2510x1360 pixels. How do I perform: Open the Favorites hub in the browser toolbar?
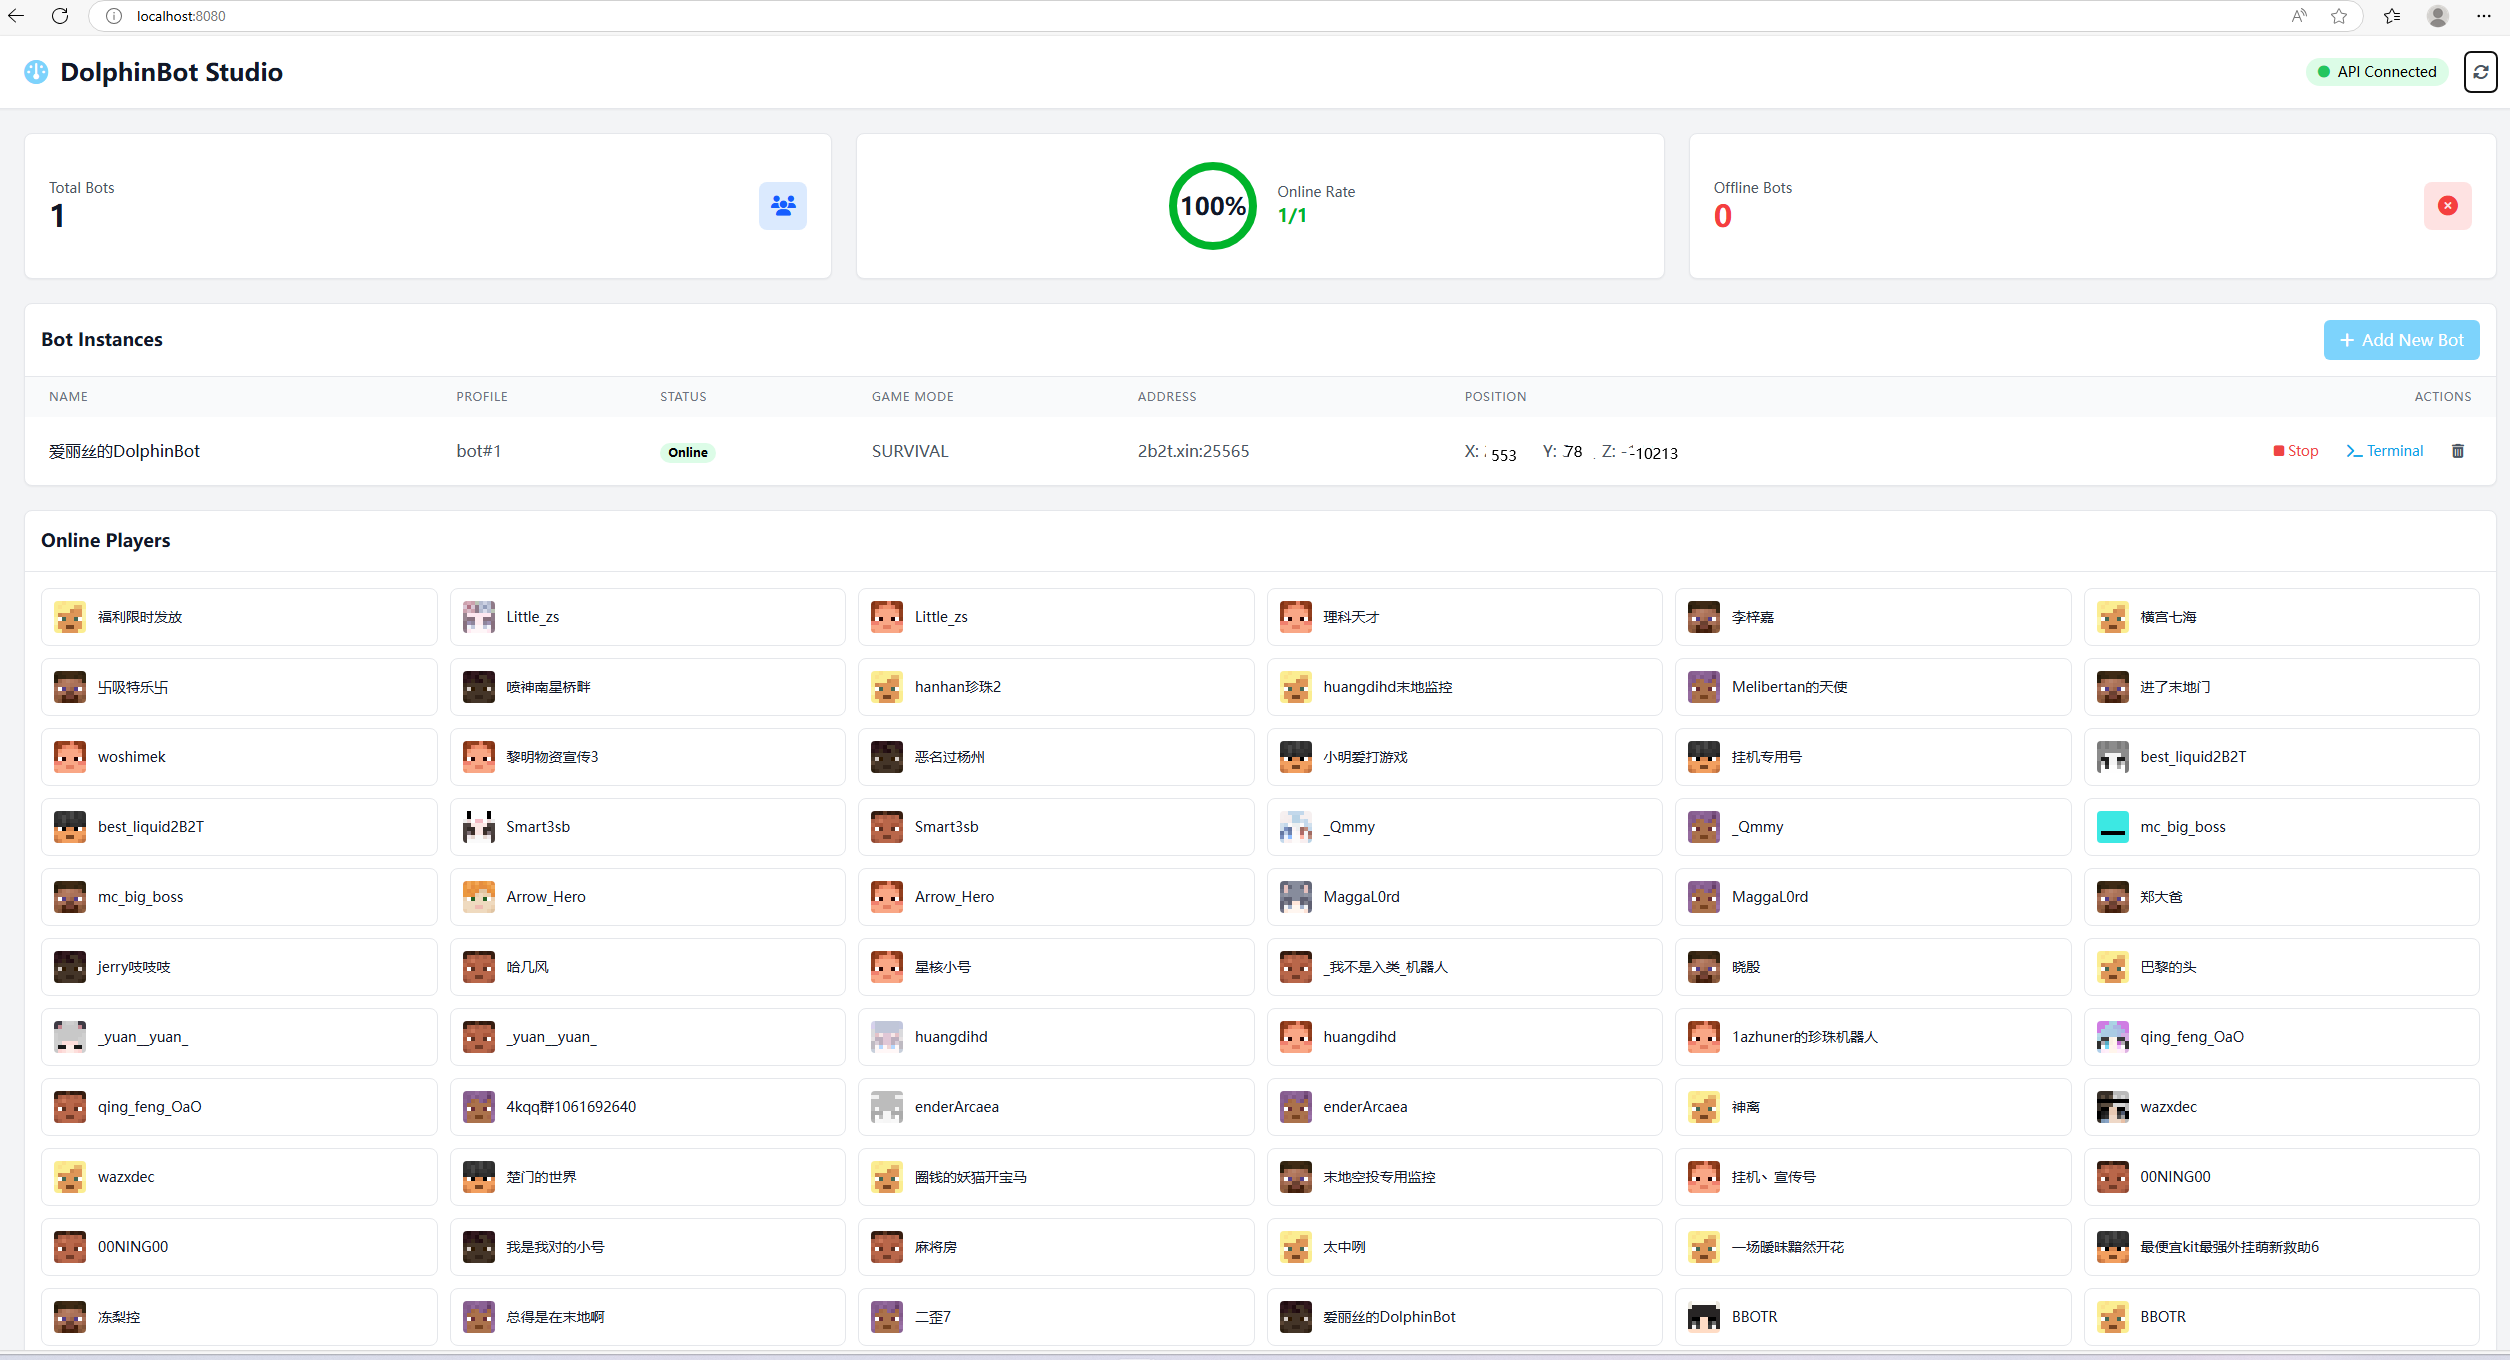coord(2390,16)
